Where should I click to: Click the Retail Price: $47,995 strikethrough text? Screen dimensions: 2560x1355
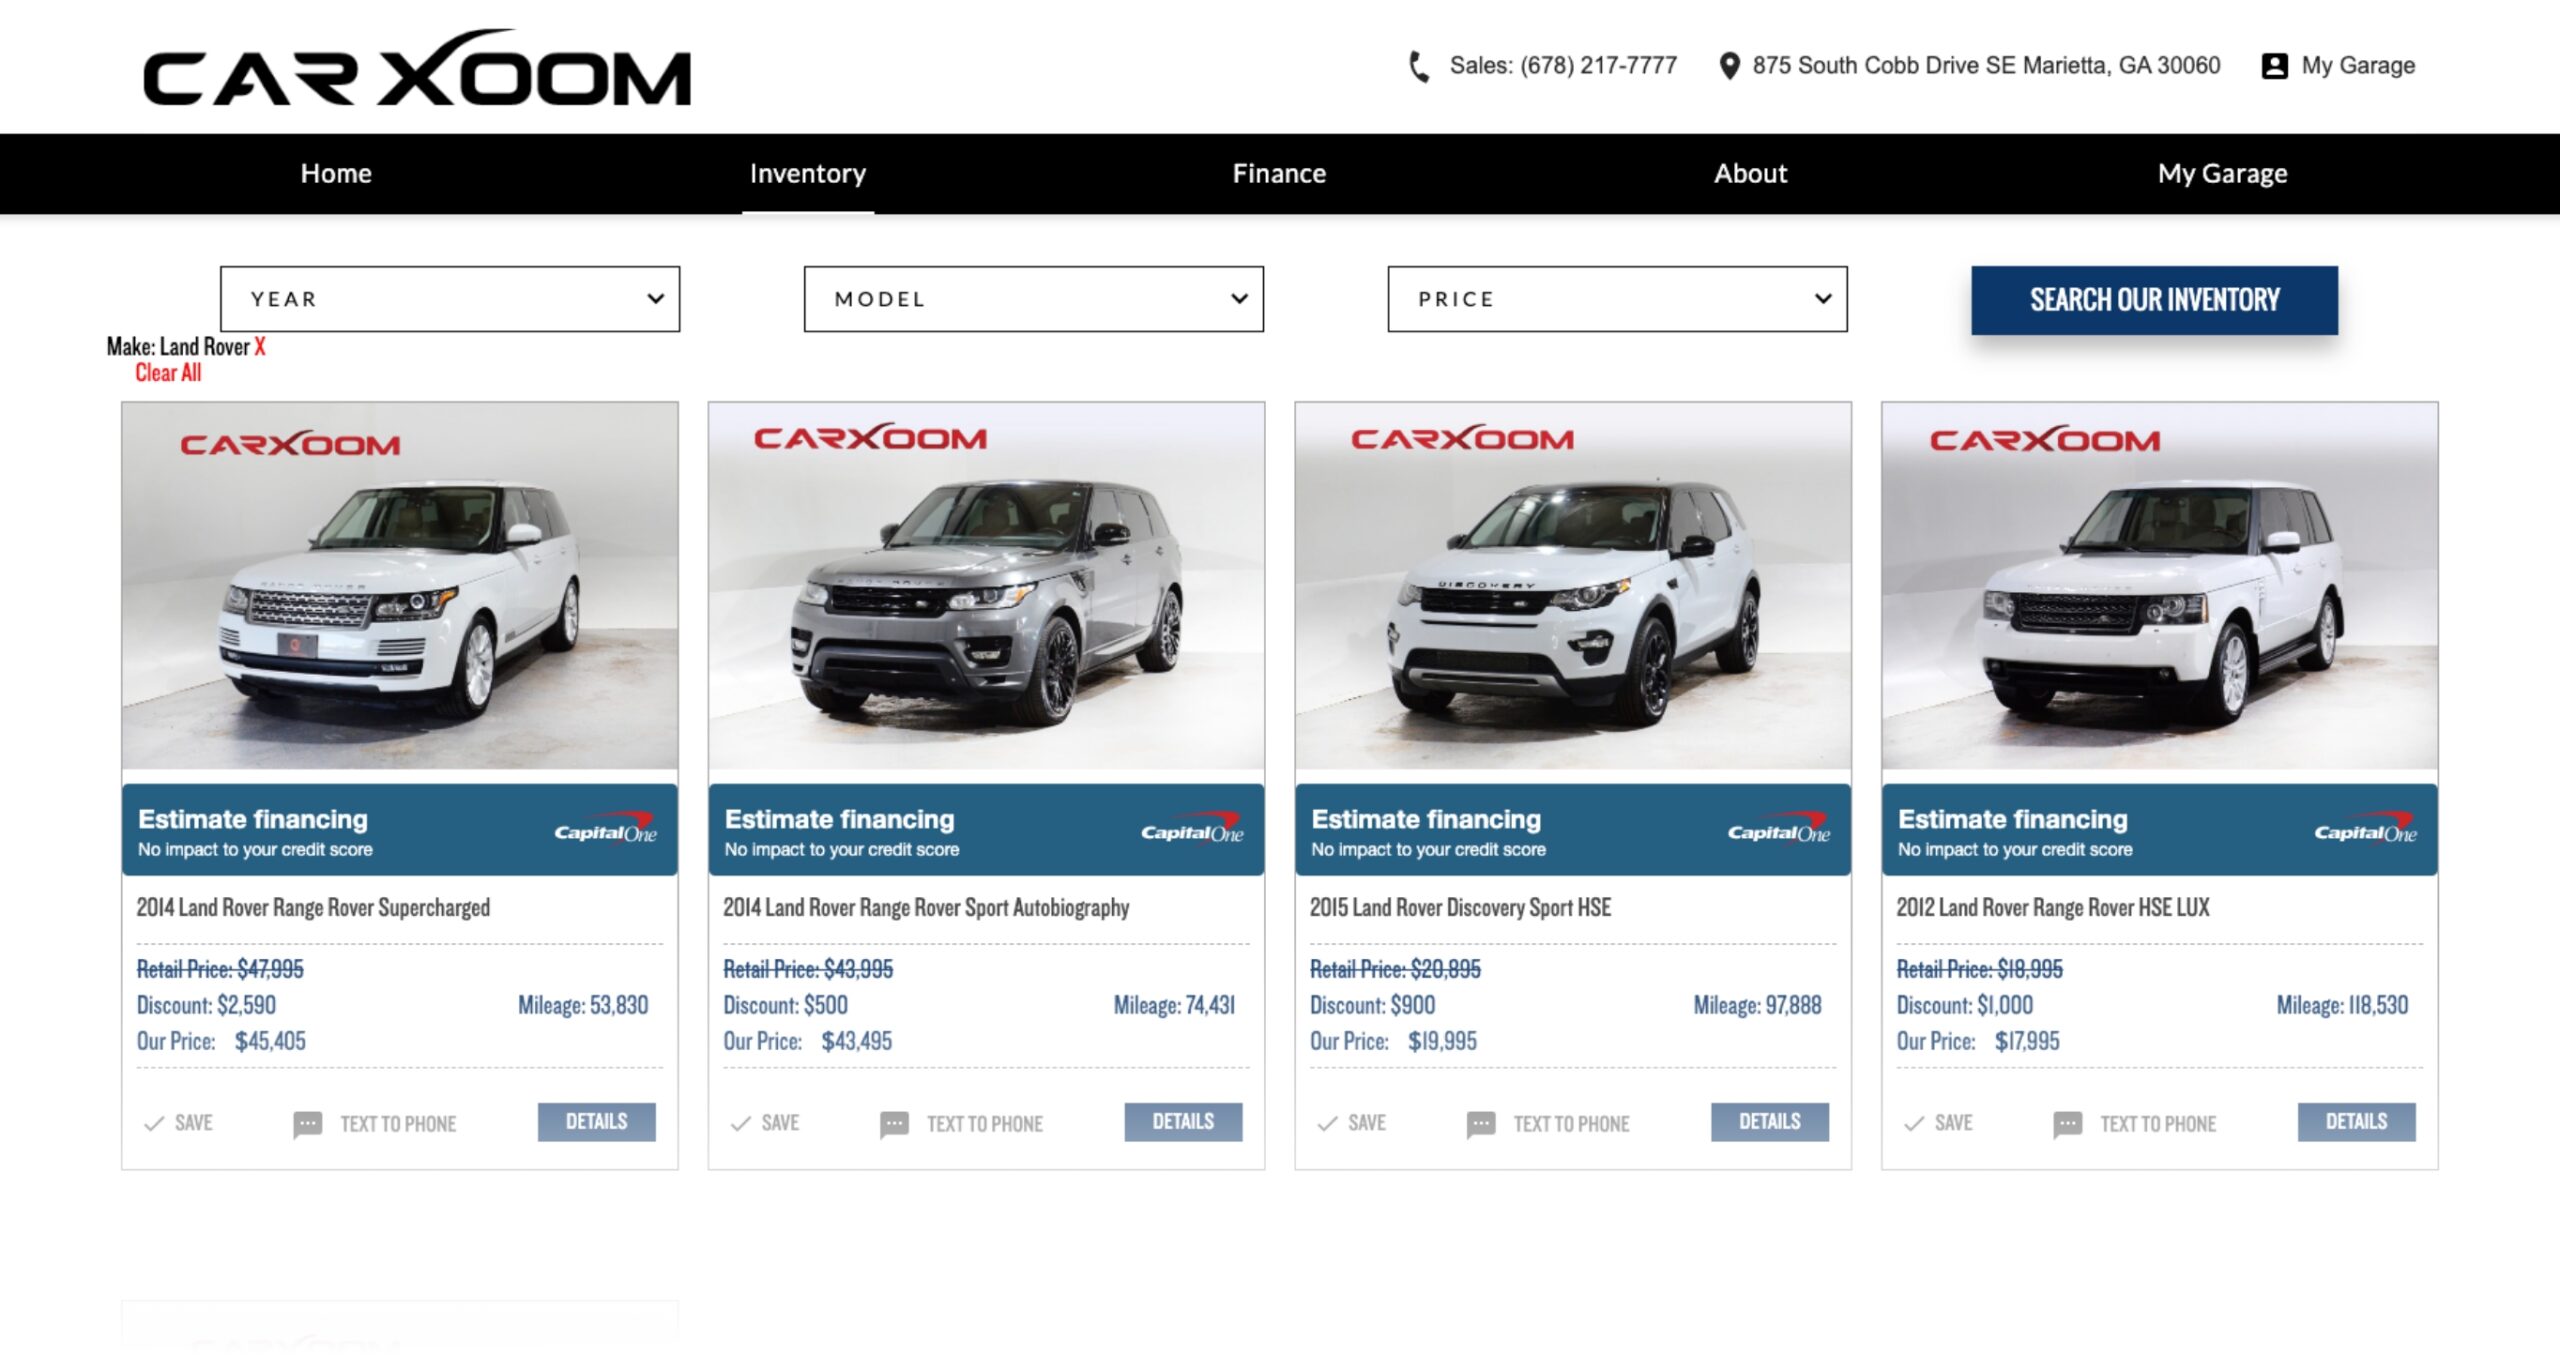[220, 969]
